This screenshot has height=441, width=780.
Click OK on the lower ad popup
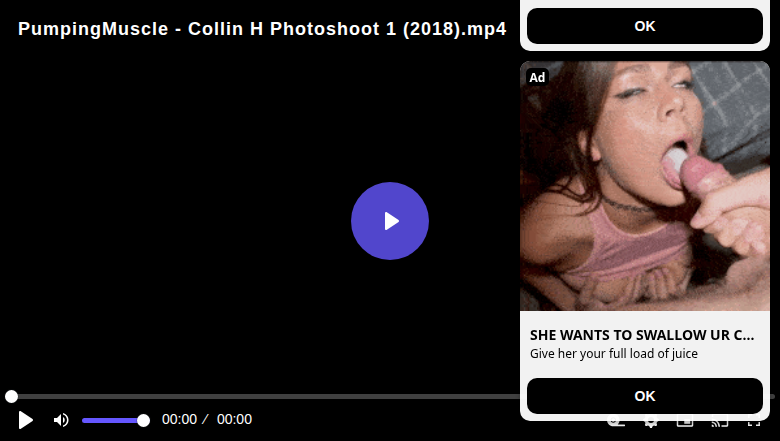coord(645,396)
